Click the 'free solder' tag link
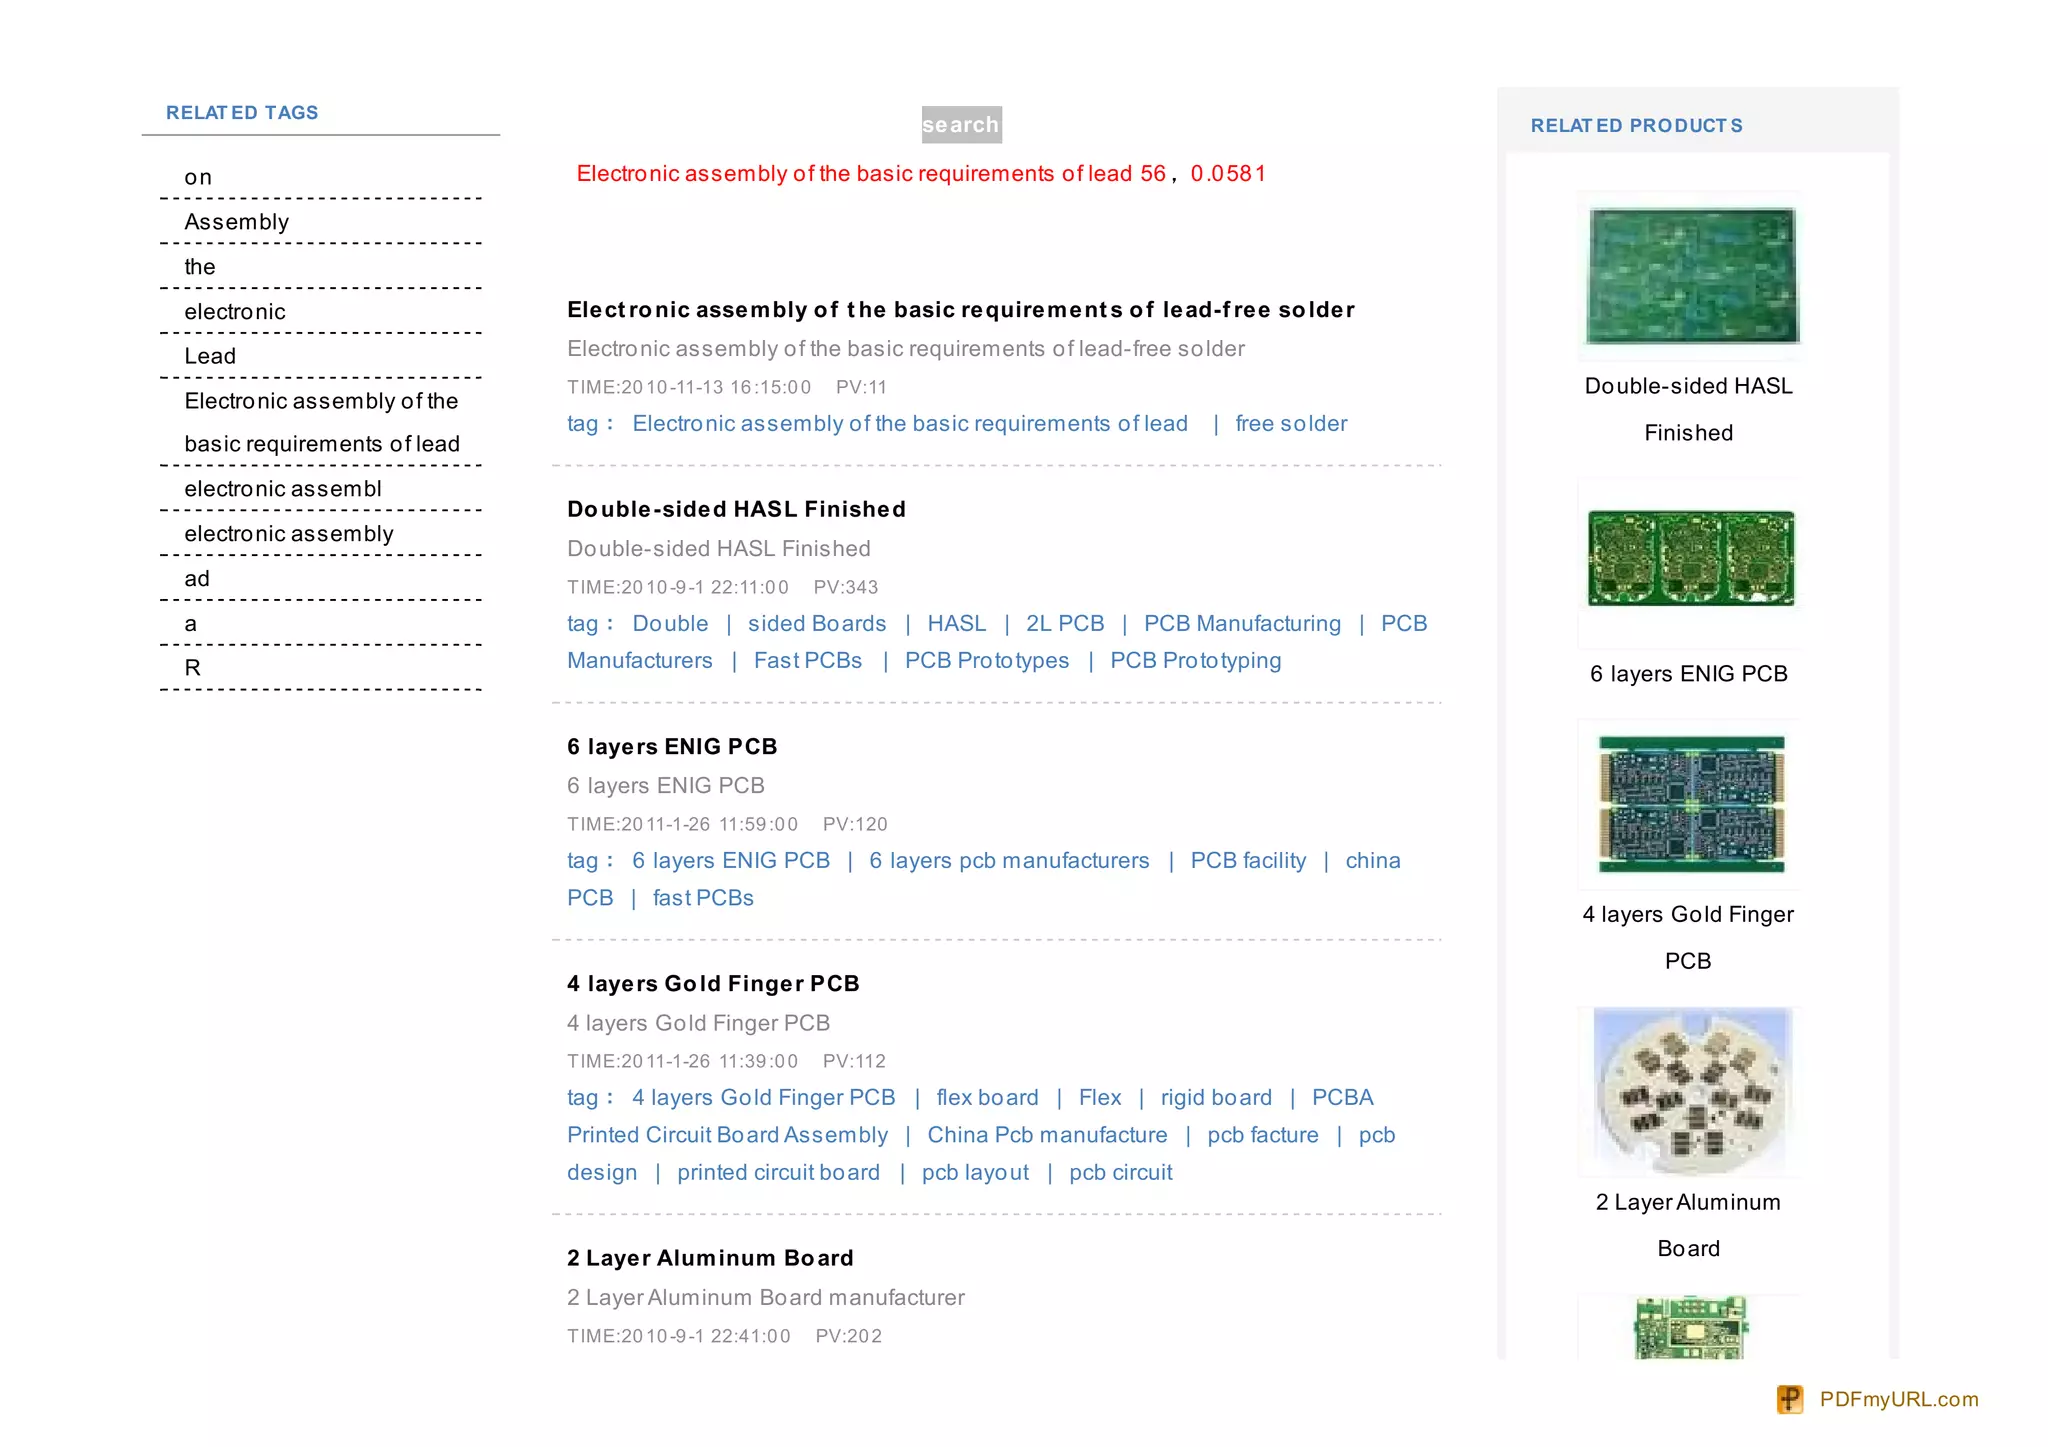 1290,424
